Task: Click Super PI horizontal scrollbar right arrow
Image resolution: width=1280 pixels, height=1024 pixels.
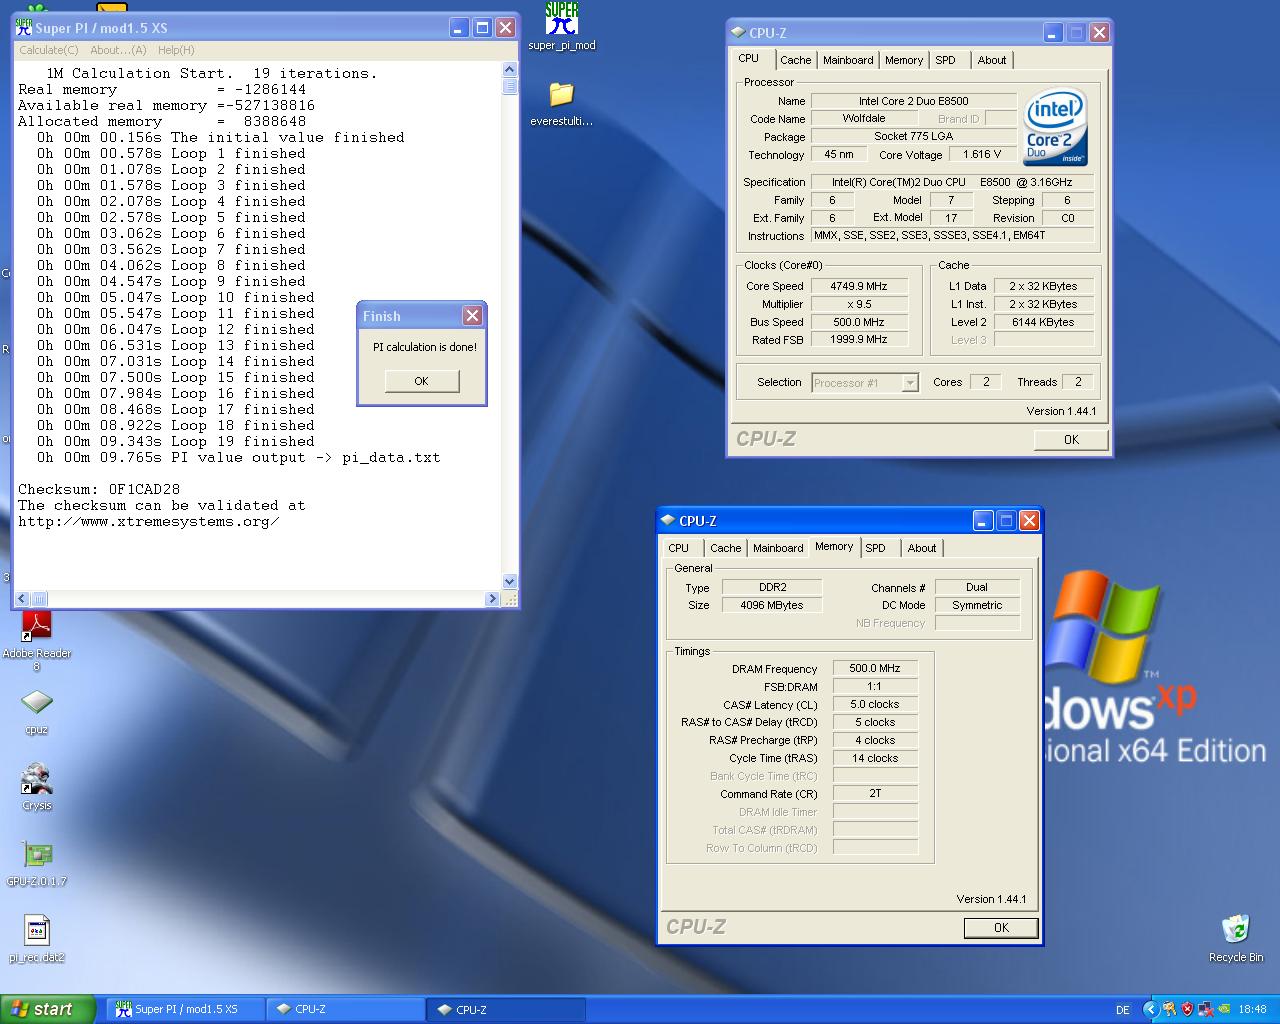Action: [492, 598]
